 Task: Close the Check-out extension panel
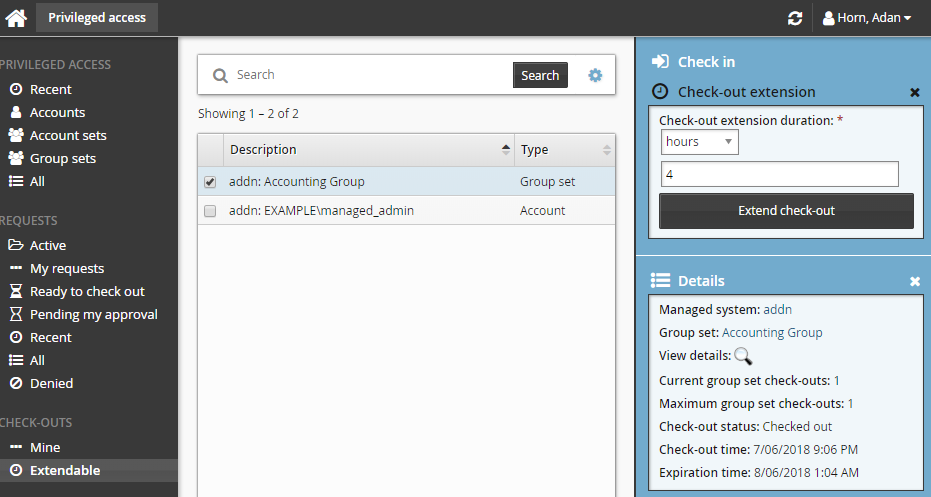[x=914, y=92]
